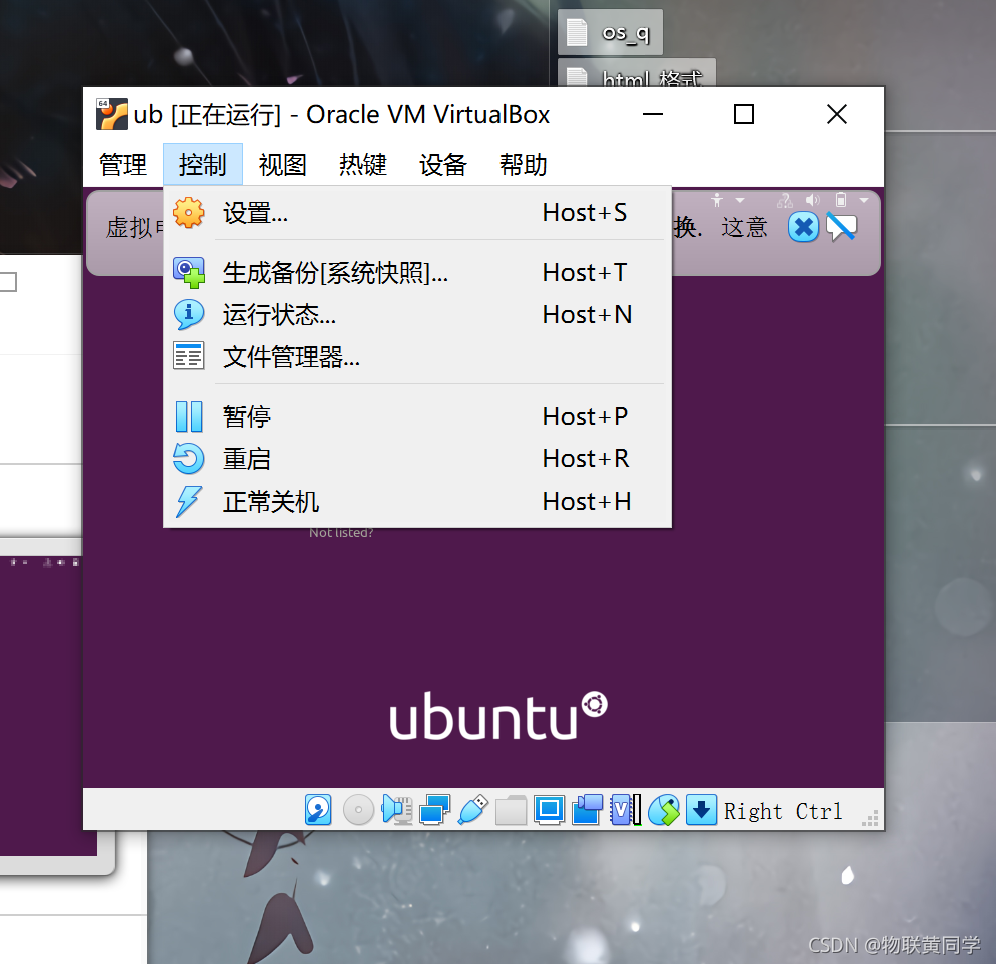Click the lightning bolt shutdown icon
Viewport: 996px width, 964px height.
click(x=189, y=502)
